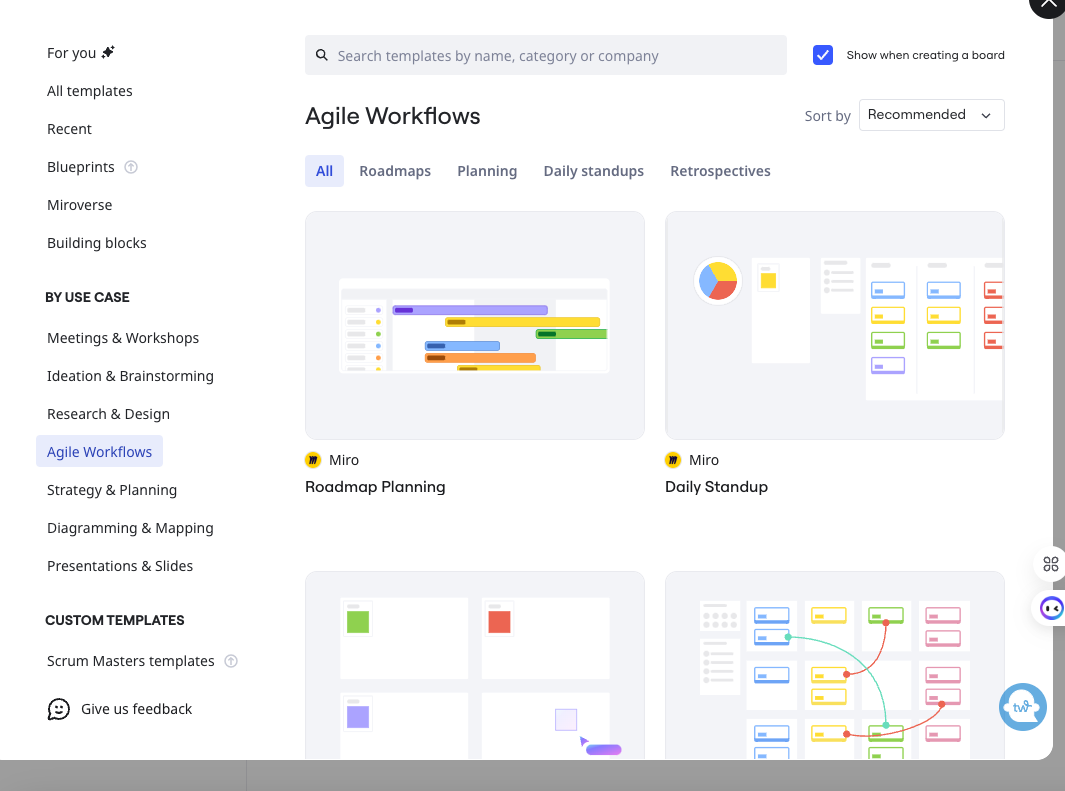The image size is (1065, 791).
Task: Click the info icon beside Blueprints
Action: [x=131, y=167]
